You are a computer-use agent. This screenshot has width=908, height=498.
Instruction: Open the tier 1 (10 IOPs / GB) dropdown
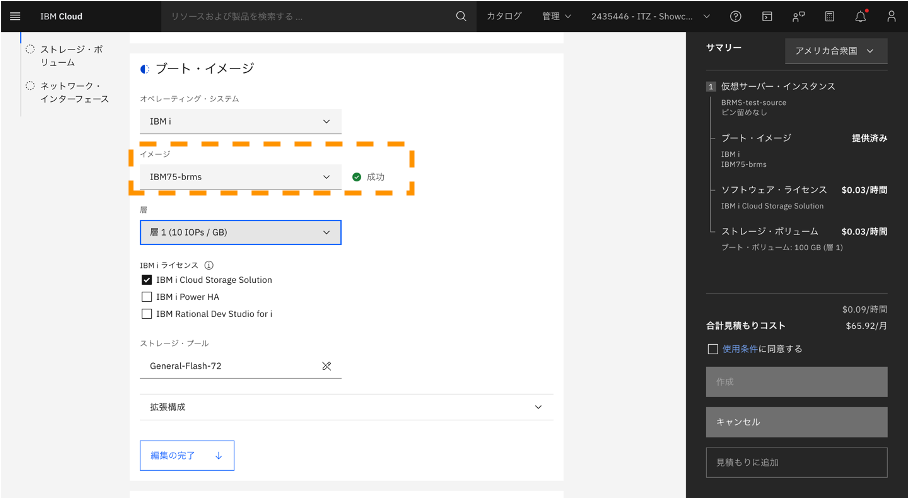(240, 232)
